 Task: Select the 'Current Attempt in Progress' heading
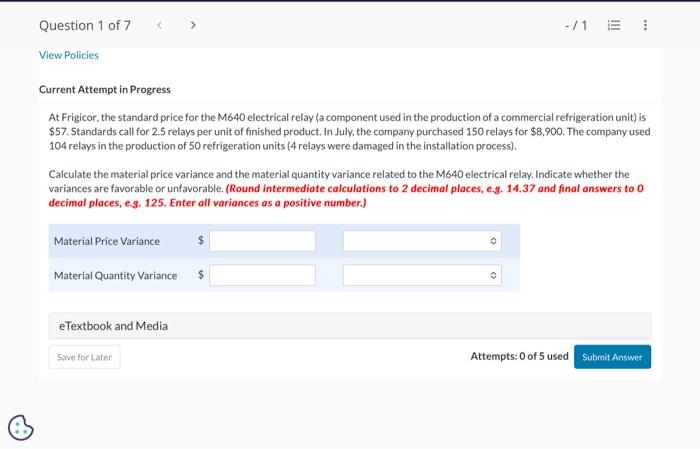(104, 89)
